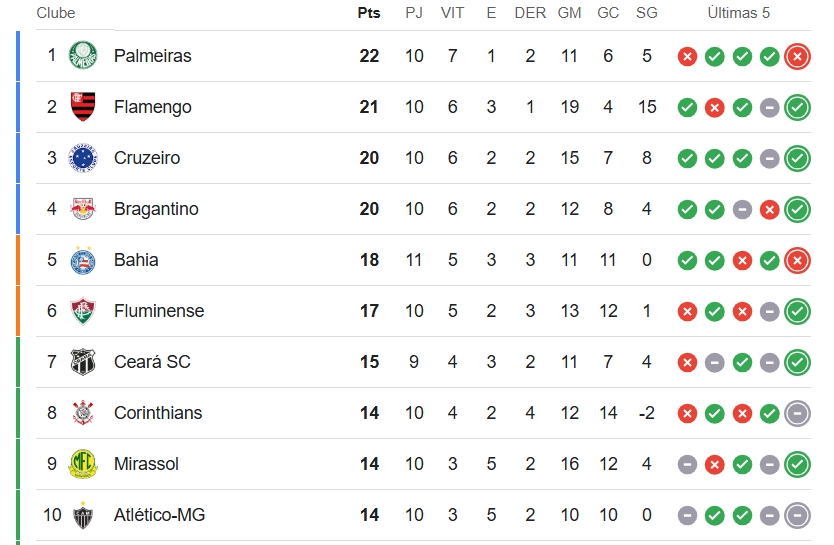The height and width of the screenshot is (545, 834).
Task: Click the Bahia club crest
Action: click(83, 260)
